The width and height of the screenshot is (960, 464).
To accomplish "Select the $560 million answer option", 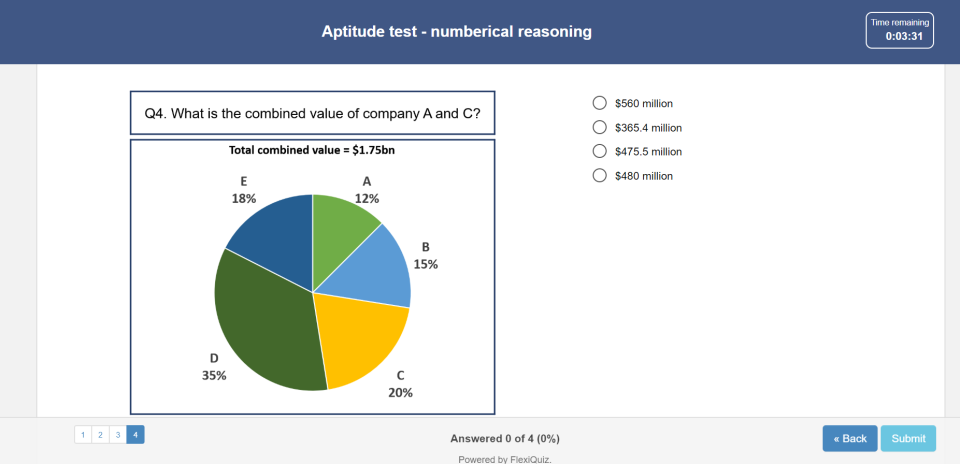I will pos(600,103).
